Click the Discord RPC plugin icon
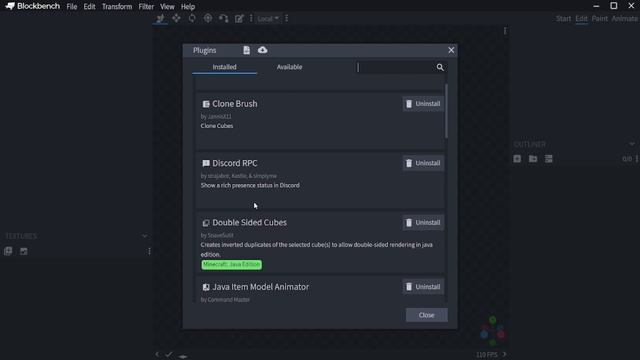 click(x=206, y=163)
